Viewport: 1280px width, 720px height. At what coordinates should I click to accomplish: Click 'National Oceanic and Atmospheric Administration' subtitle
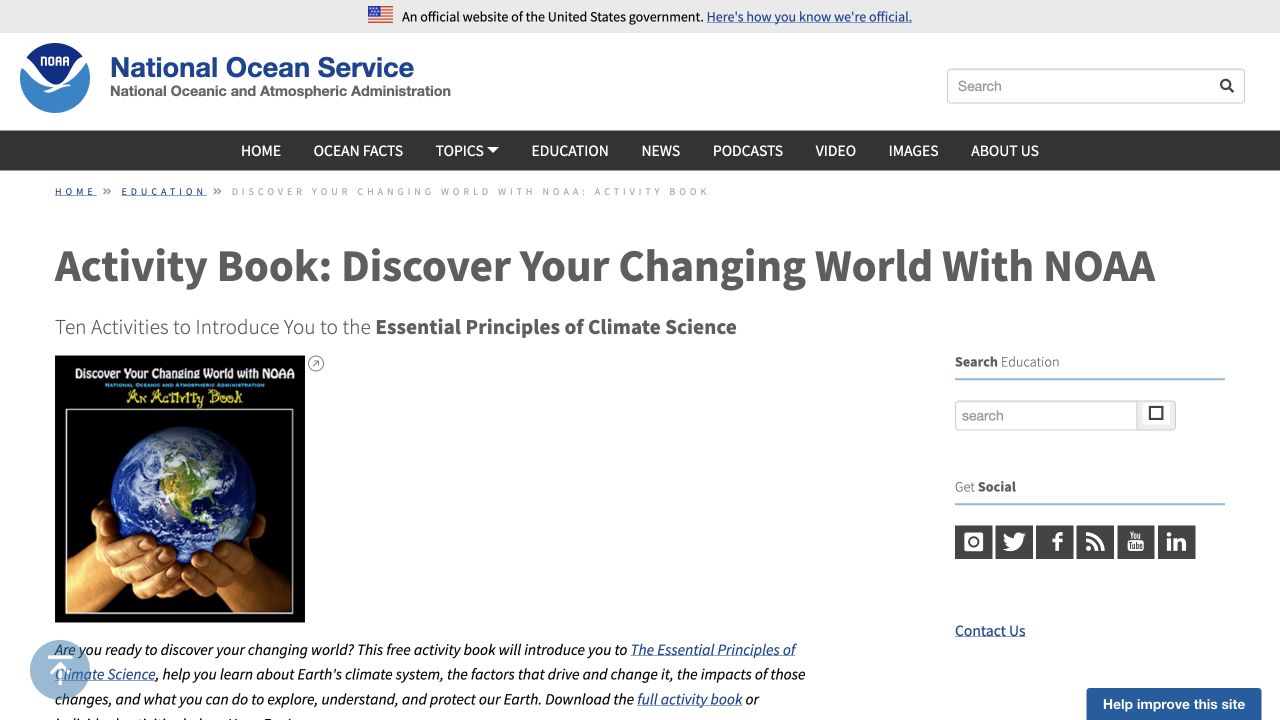[280, 91]
